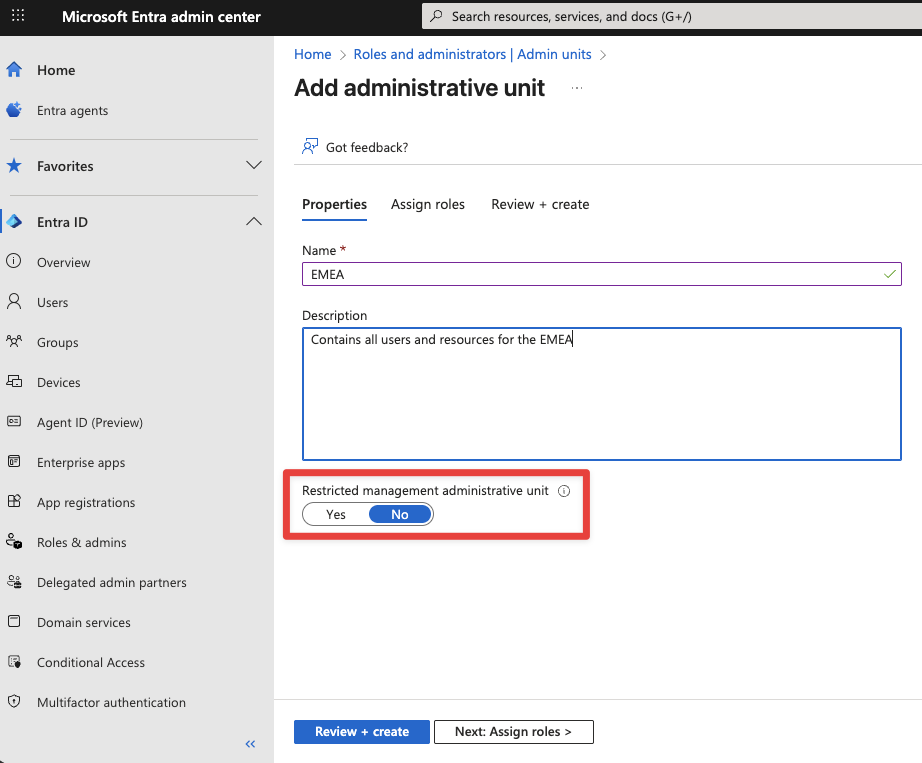The height and width of the screenshot is (763, 922).
Task: Collapse the Entra ID section chevron
Action: pos(254,222)
